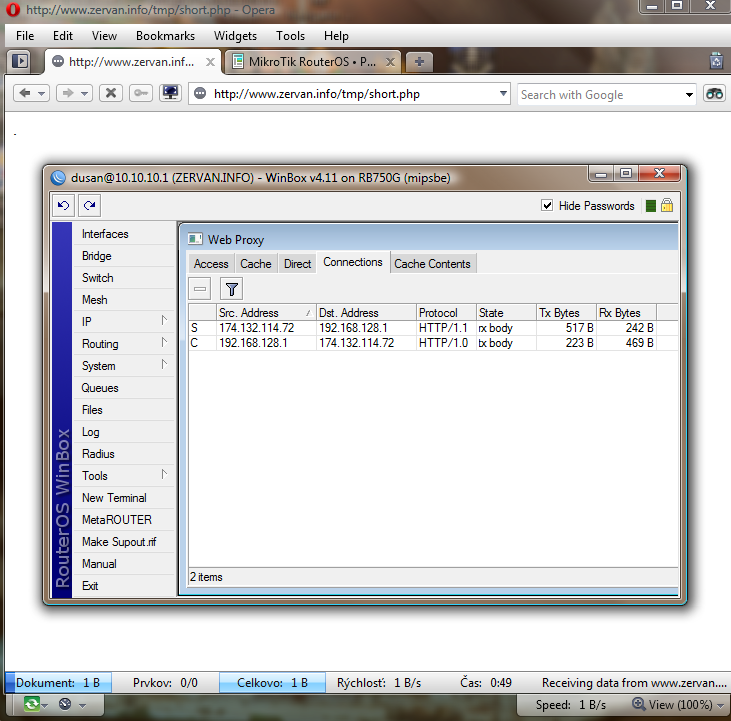Click the green load indicator in WinBox

(651, 206)
